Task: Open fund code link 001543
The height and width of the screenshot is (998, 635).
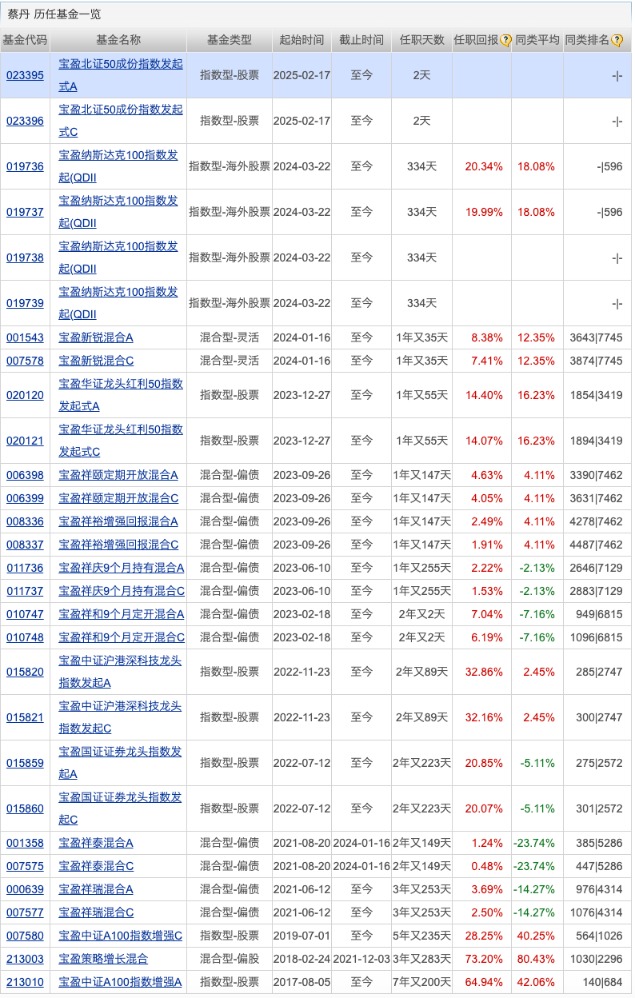Action: pyautogui.click(x=25, y=338)
